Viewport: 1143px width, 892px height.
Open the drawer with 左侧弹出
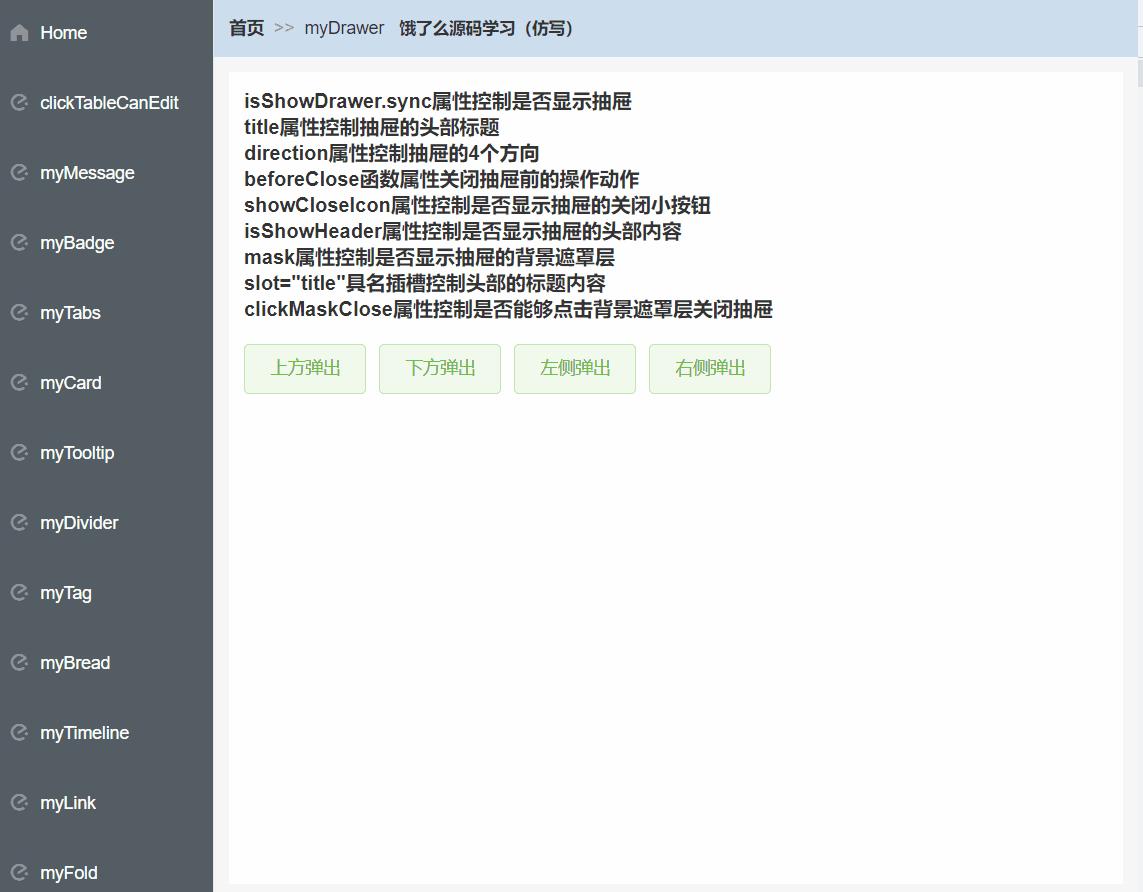tap(574, 369)
